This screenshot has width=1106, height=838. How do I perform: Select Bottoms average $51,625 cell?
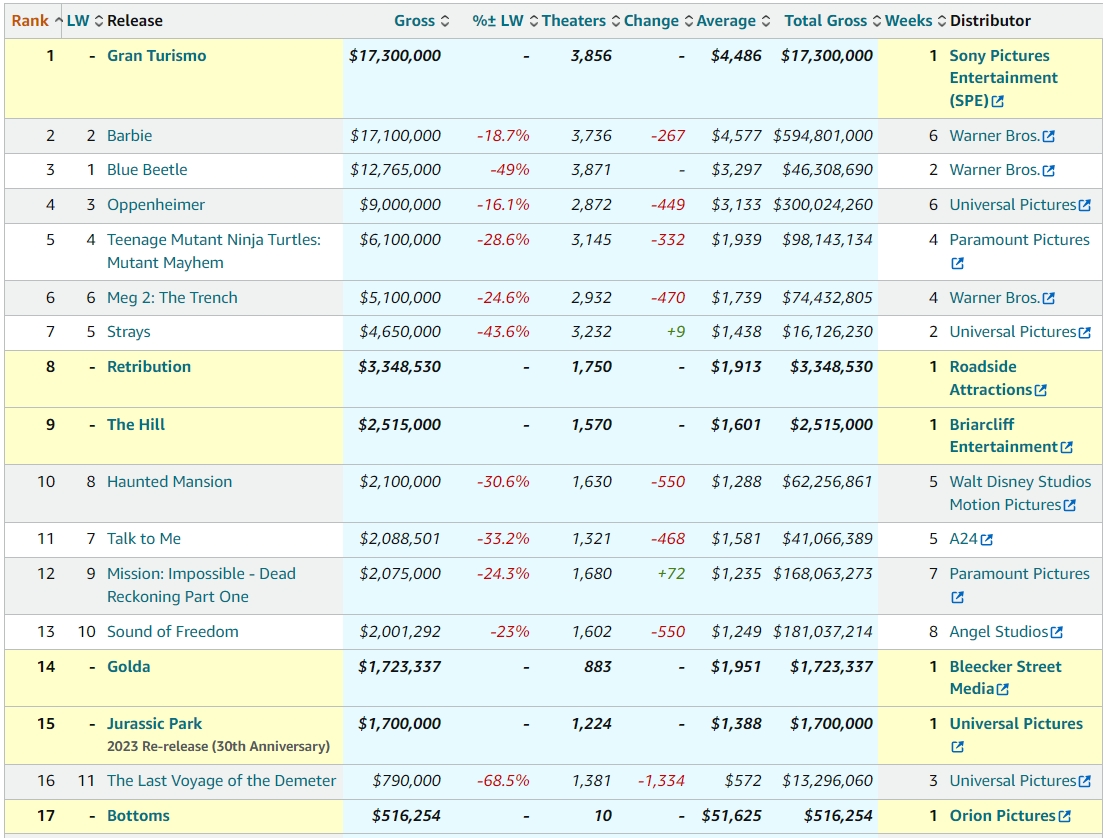click(731, 816)
